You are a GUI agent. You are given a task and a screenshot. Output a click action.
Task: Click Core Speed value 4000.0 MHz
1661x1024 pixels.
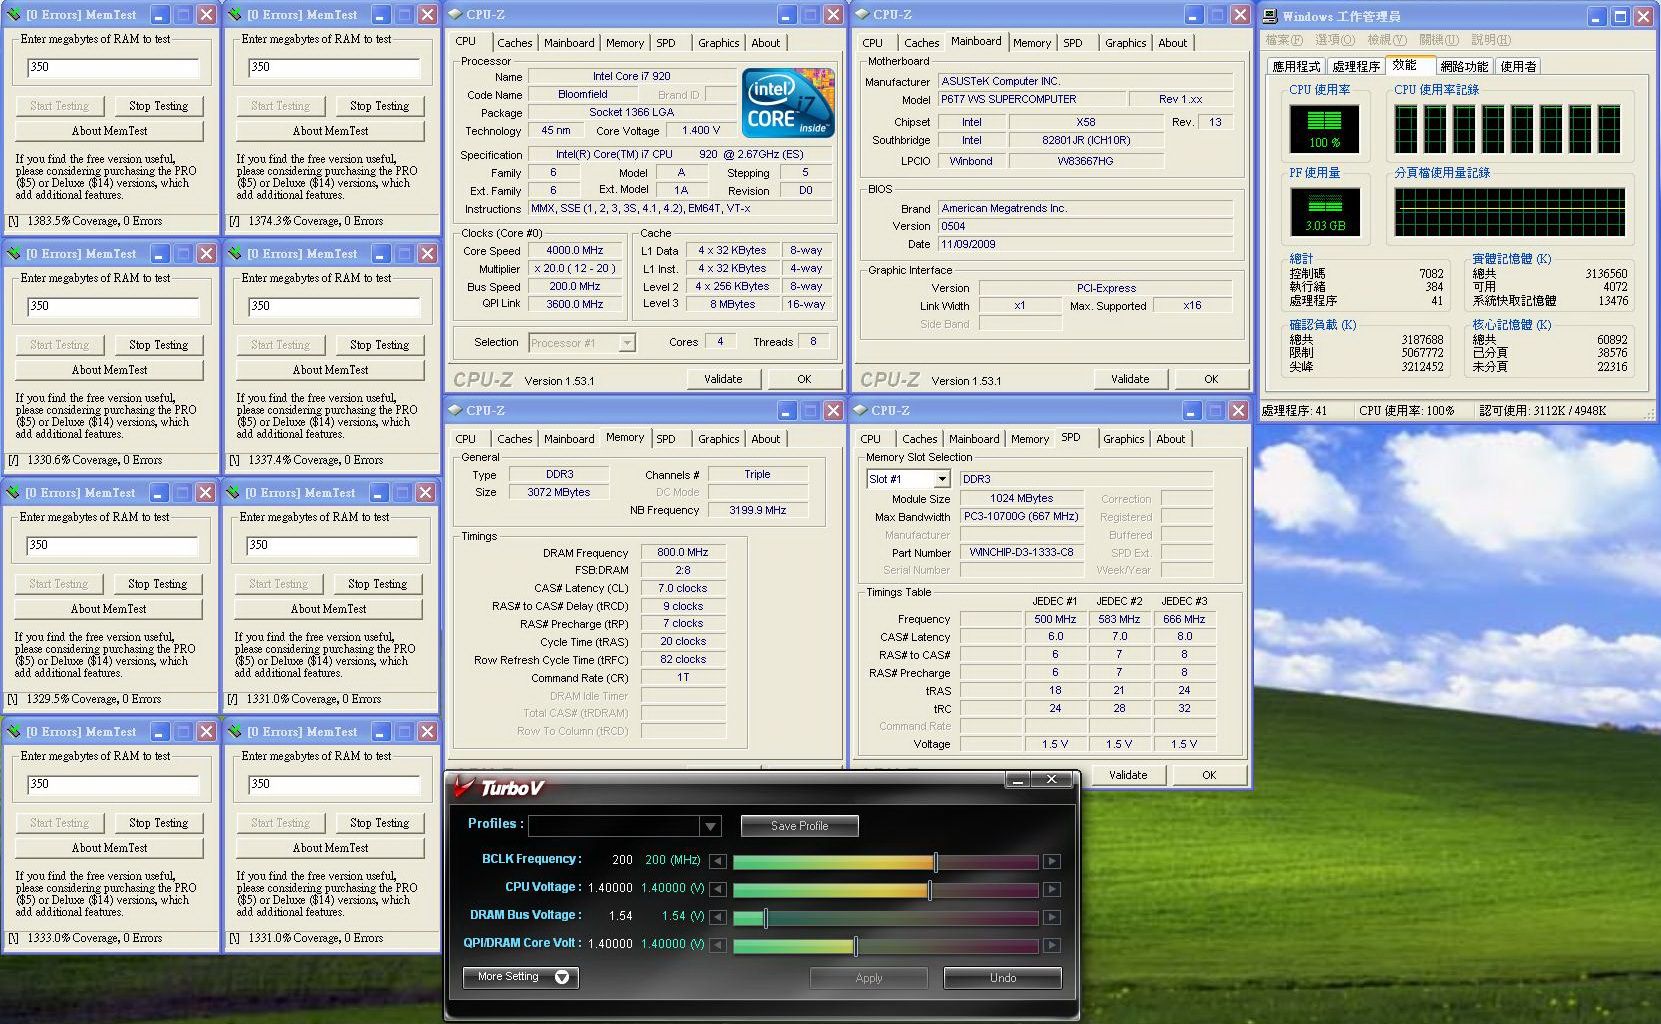pyautogui.click(x=575, y=251)
